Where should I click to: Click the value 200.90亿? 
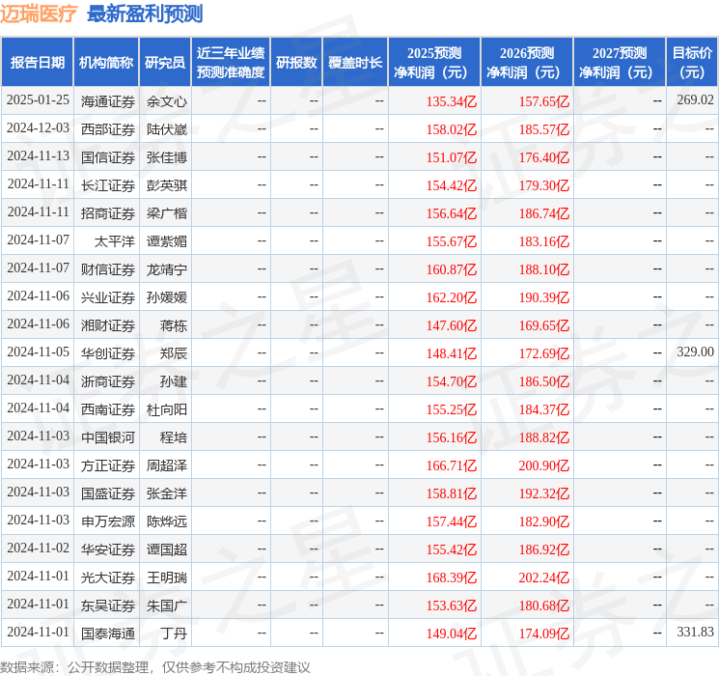click(544, 465)
